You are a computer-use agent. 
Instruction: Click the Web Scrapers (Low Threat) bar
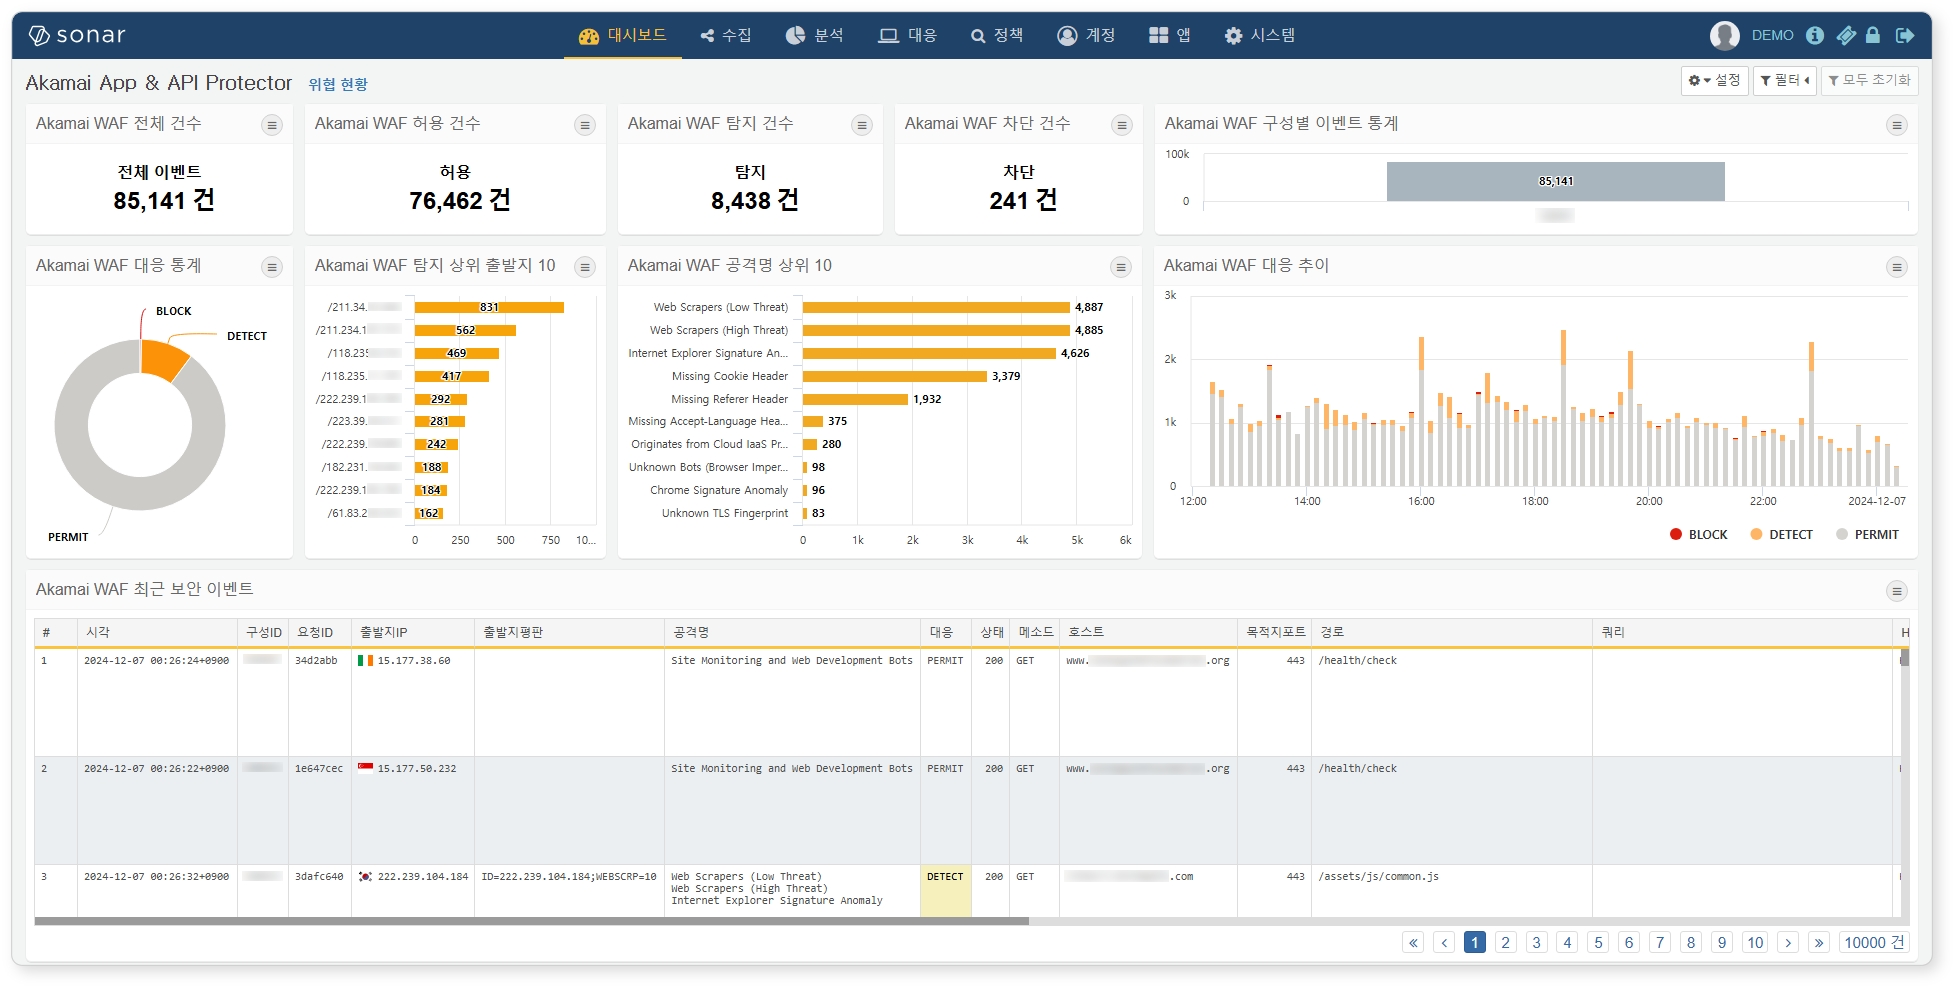[x=936, y=308]
